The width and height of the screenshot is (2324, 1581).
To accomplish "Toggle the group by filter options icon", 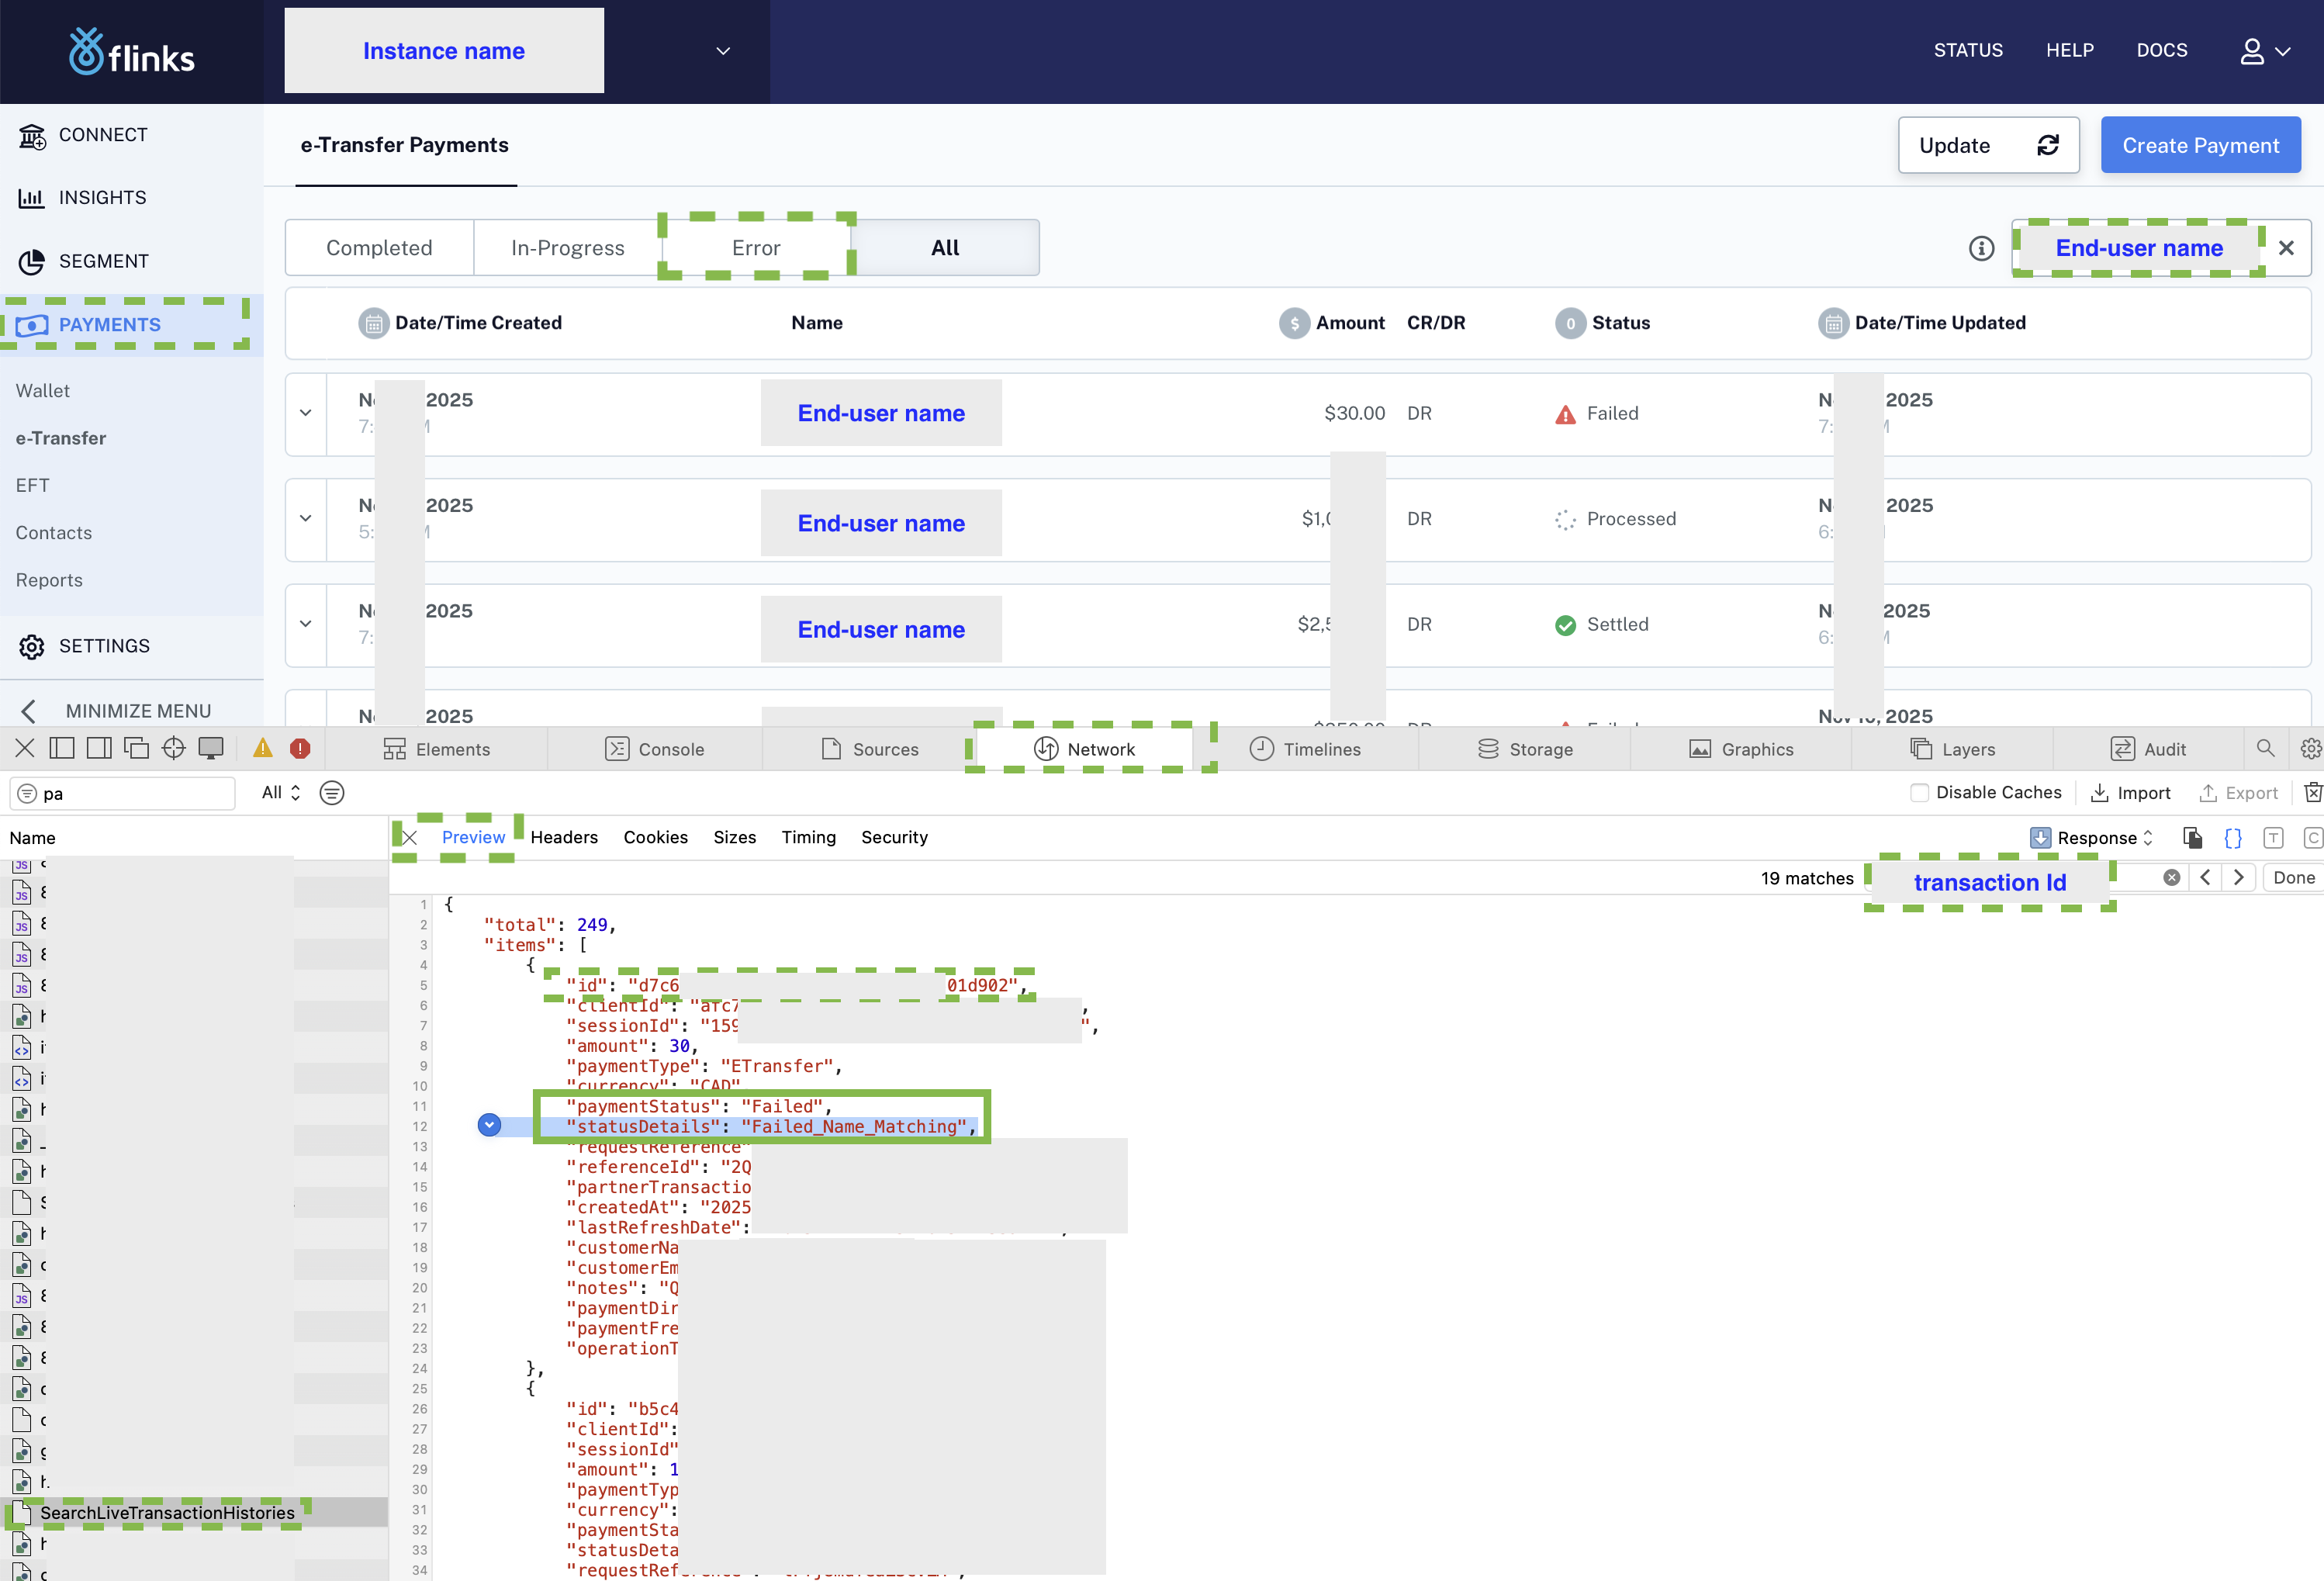I will (x=332, y=793).
